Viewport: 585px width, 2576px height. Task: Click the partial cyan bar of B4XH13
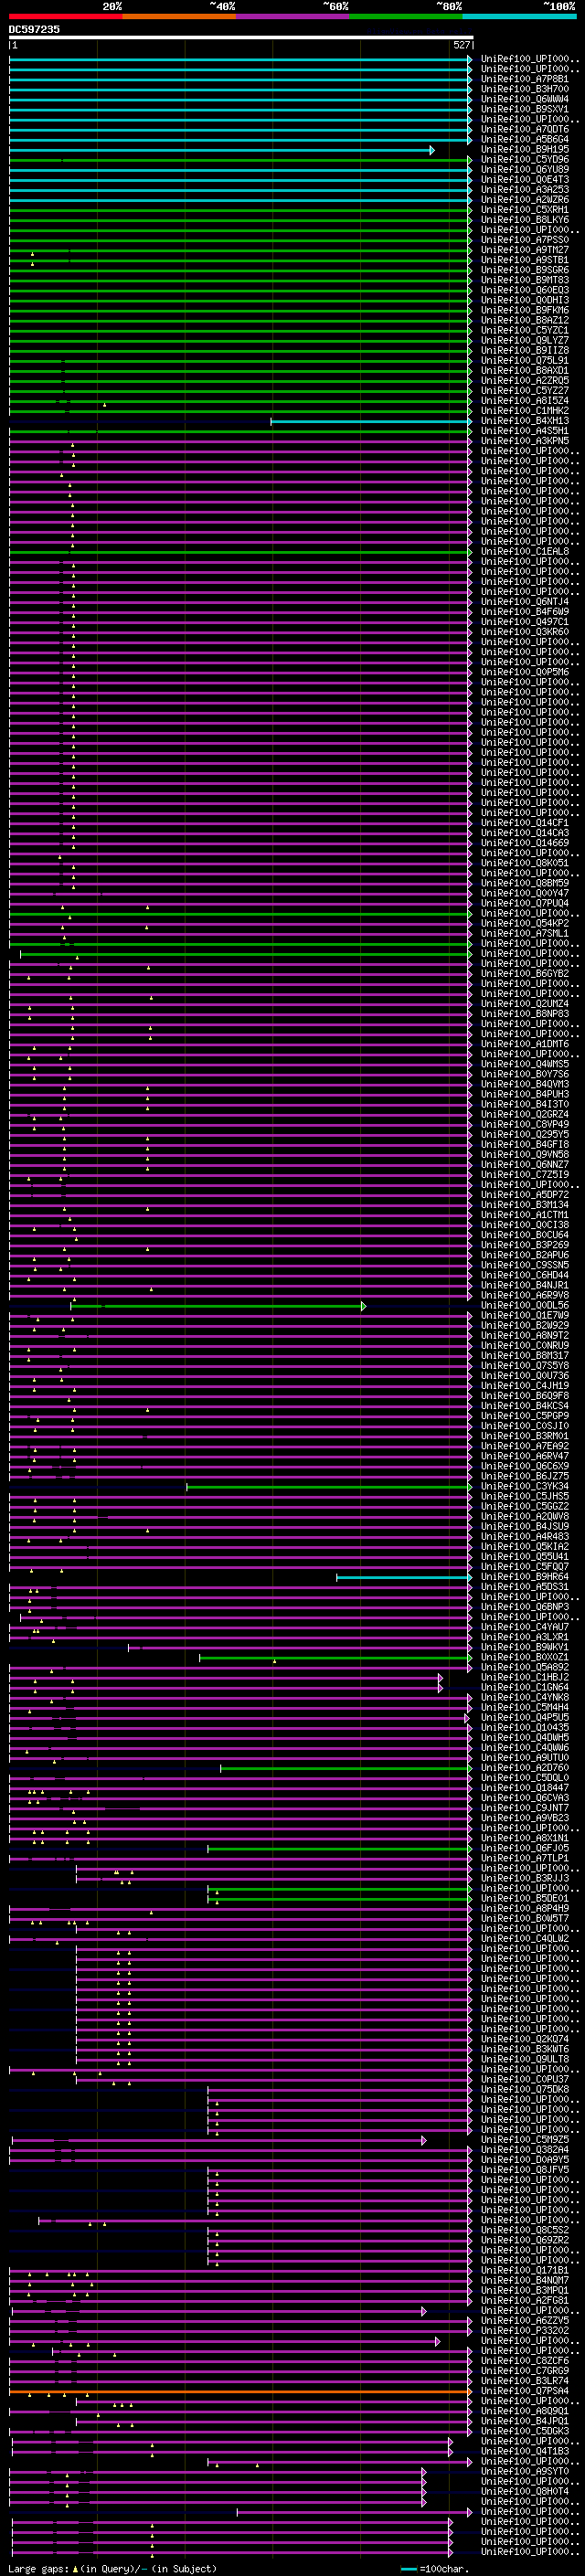(x=371, y=421)
